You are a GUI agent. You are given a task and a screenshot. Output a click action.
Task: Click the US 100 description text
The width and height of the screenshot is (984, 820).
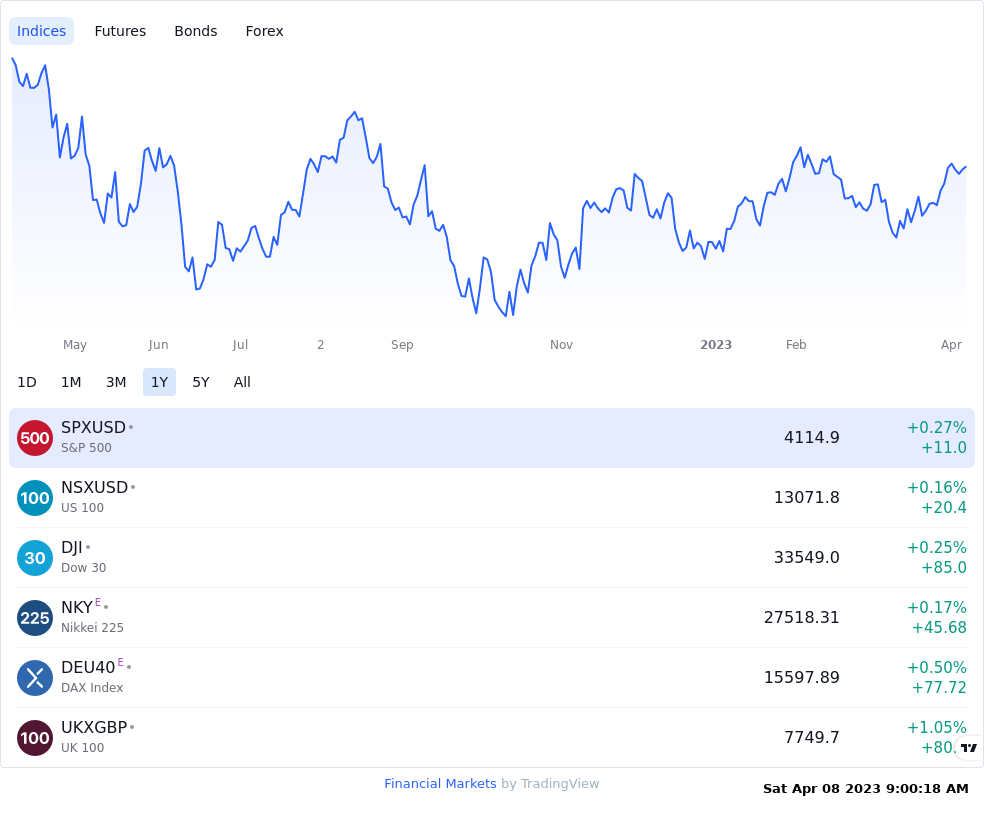pos(82,508)
